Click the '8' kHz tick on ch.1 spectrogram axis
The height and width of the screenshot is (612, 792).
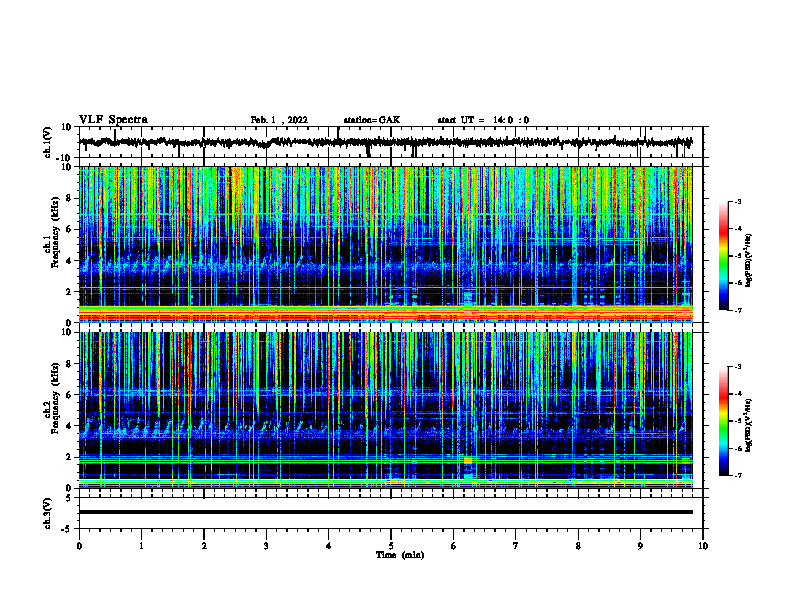(x=69, y=198)
